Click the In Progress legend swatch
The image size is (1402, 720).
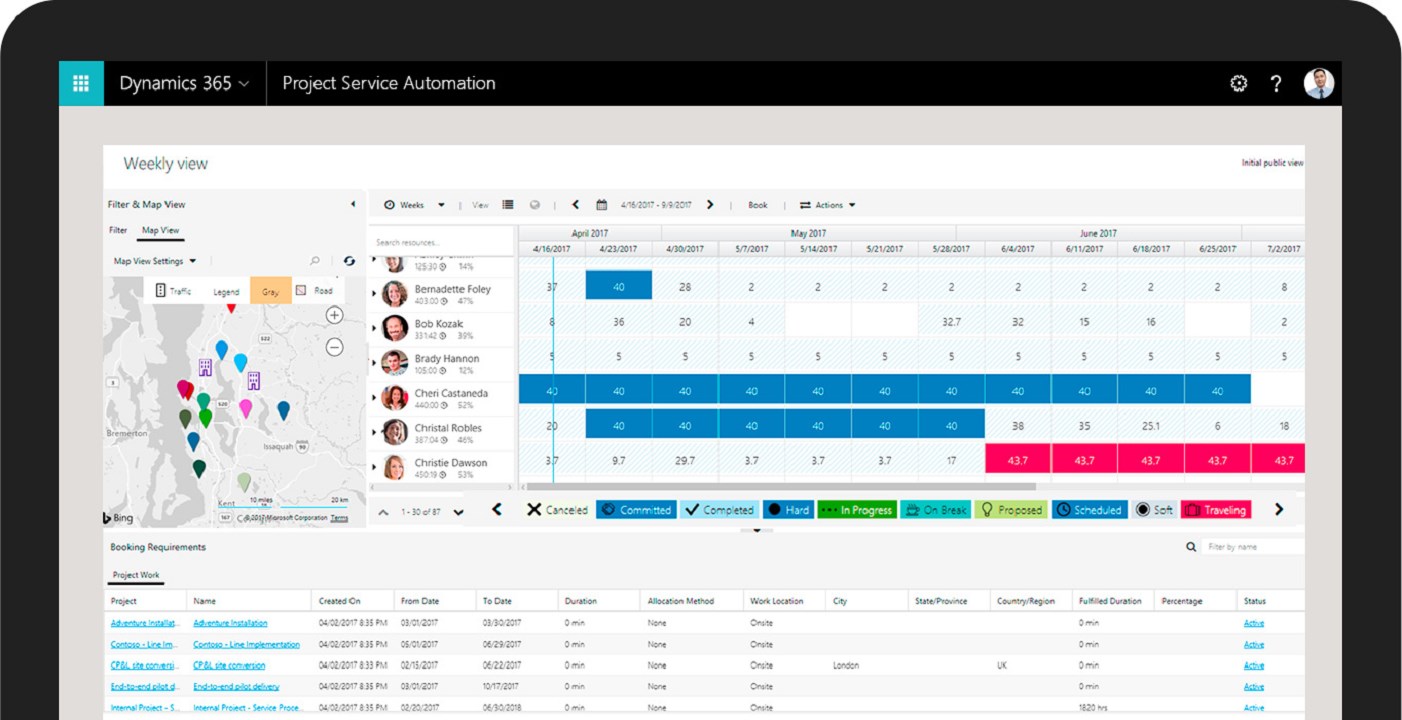[856, 510]
